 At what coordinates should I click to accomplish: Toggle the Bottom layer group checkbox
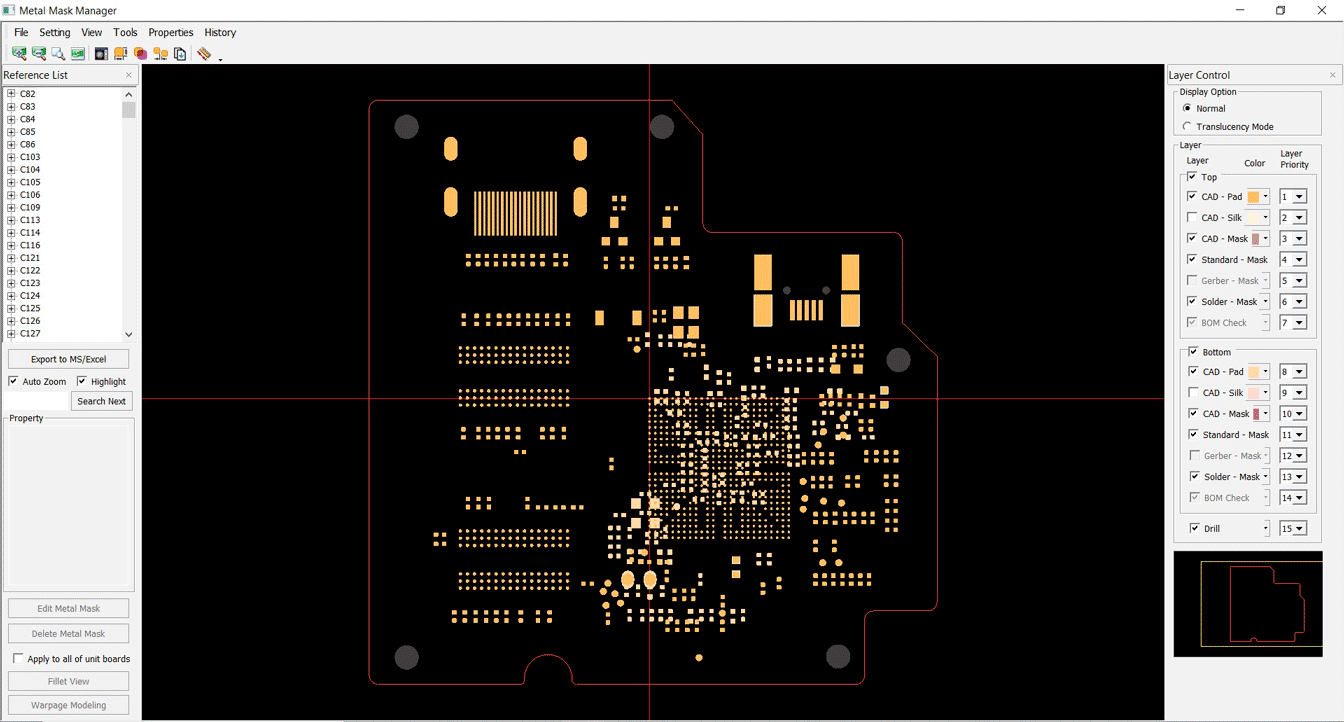(x=1193, y=352)
